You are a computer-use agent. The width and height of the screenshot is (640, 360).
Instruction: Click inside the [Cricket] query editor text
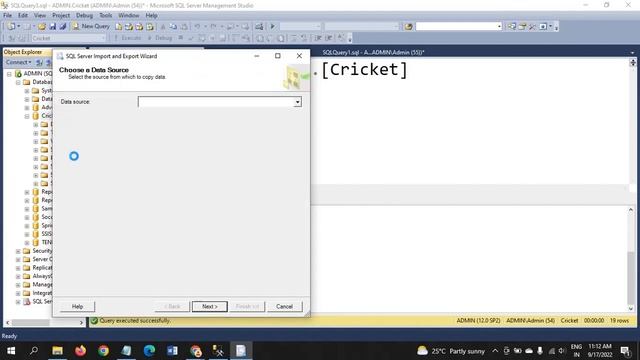[x=364, y=69]
